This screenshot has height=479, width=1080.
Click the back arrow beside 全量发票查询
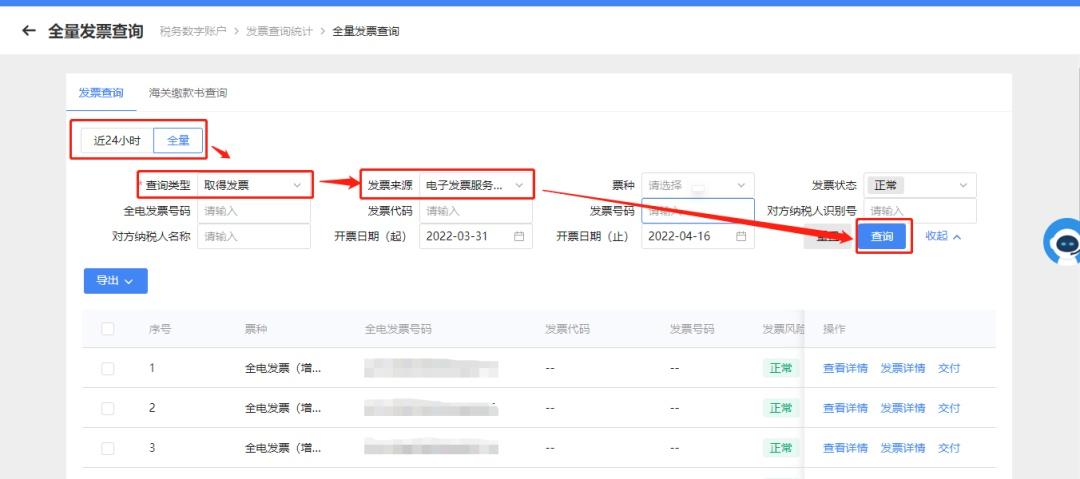point(28,31)
